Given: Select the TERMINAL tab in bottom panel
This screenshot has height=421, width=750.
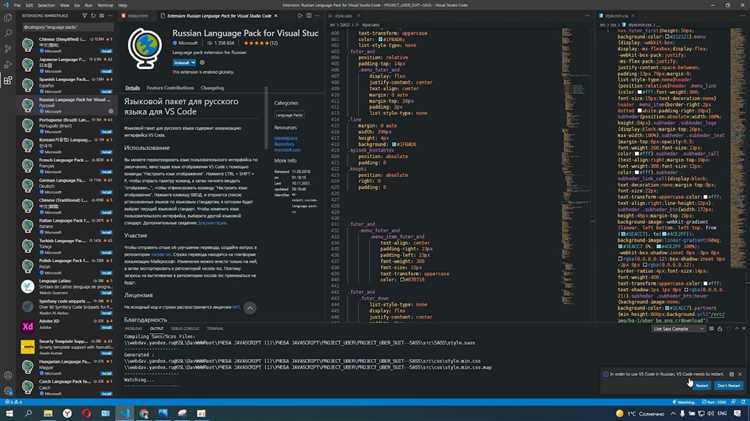Looking at the screenshot, I should [213, 328].
